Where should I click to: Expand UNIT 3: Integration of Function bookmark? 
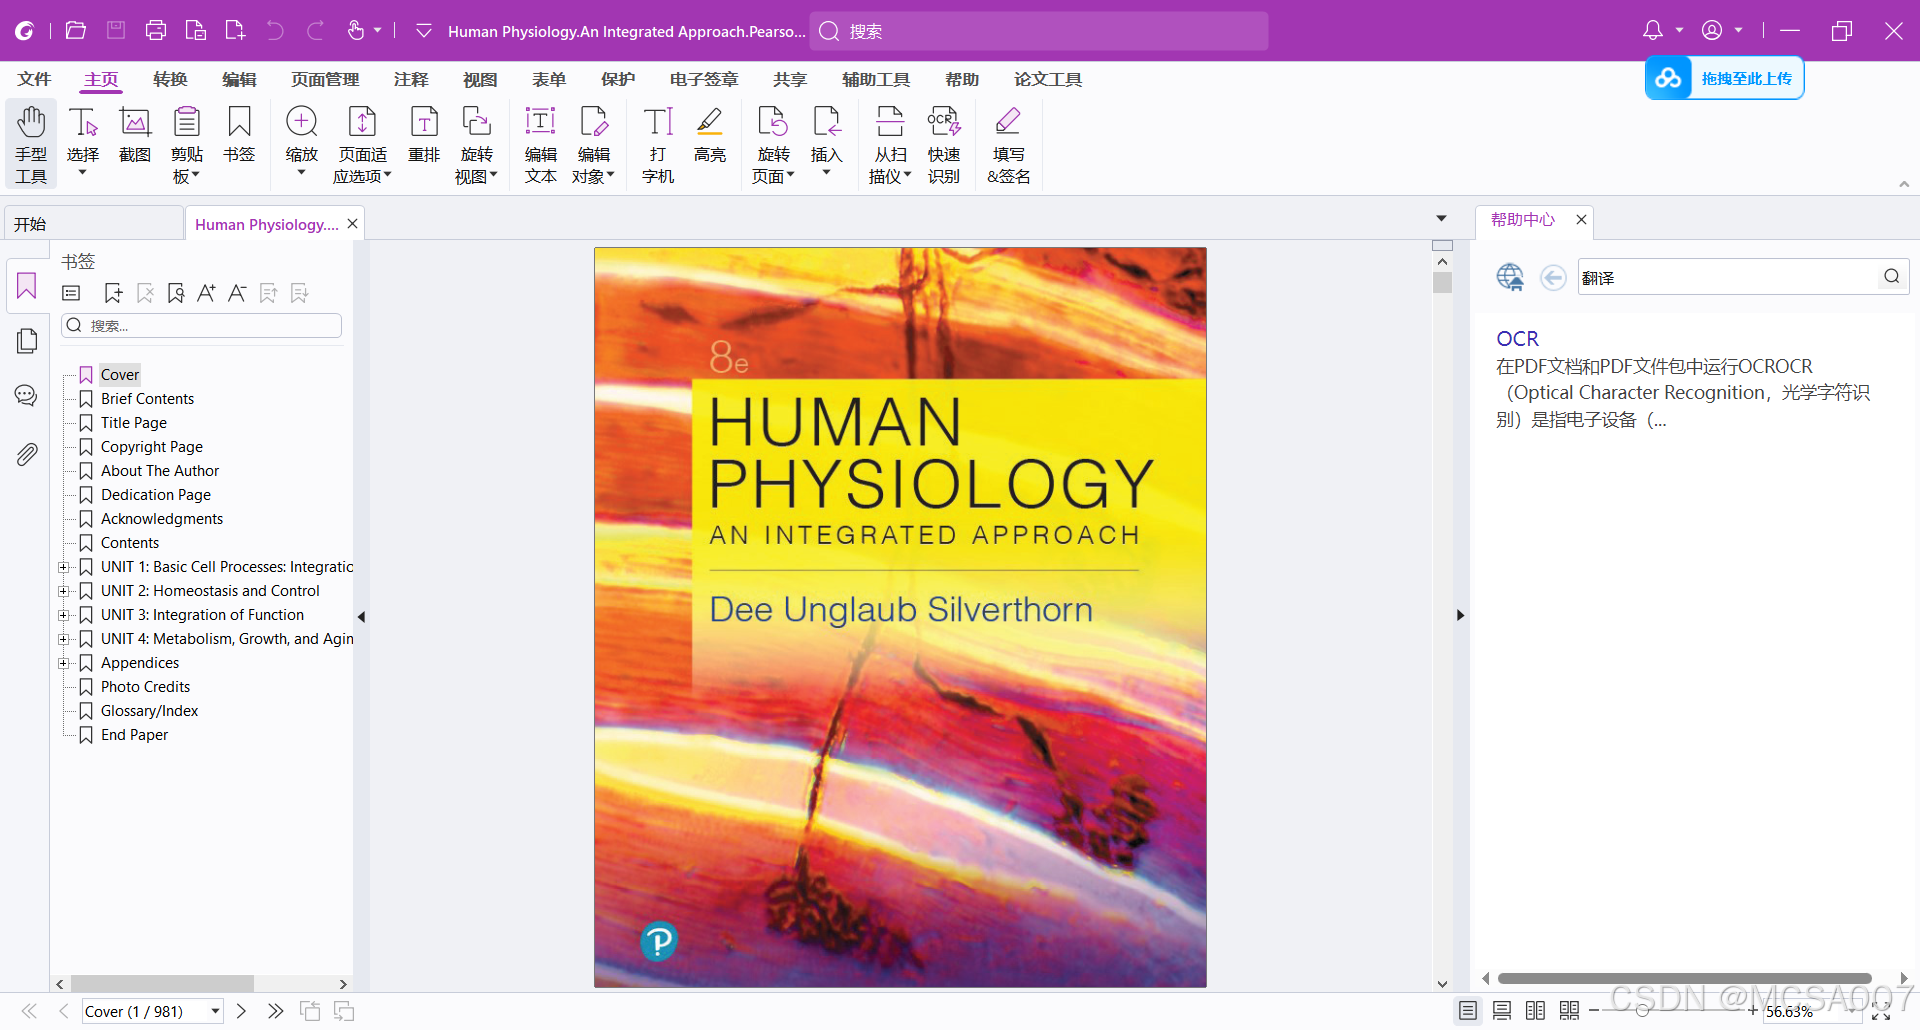click(x=63, y=615)
